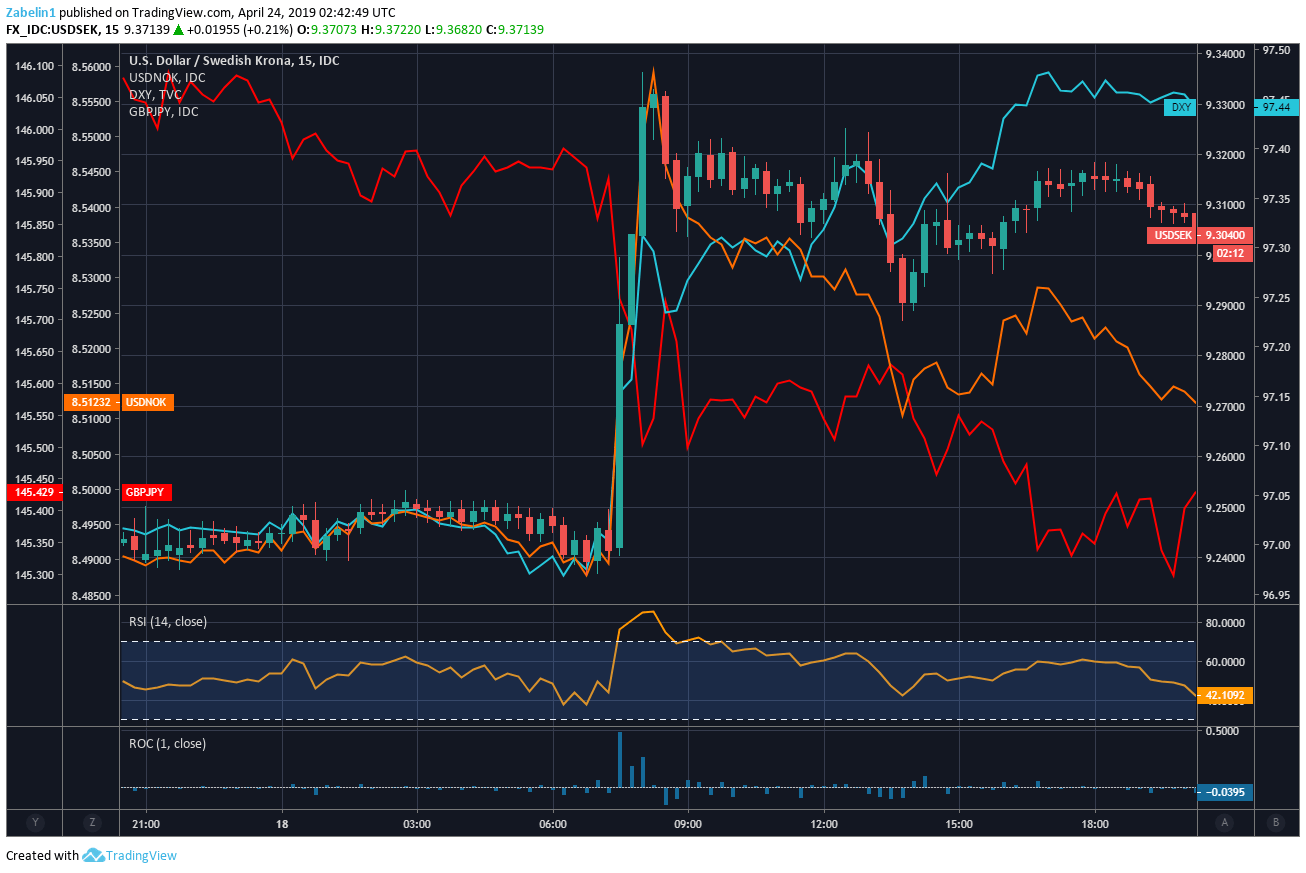Click the RSI (14, close) indicator label
The width and height of the screenshot is (1306, 873).
tap(168, 621)
